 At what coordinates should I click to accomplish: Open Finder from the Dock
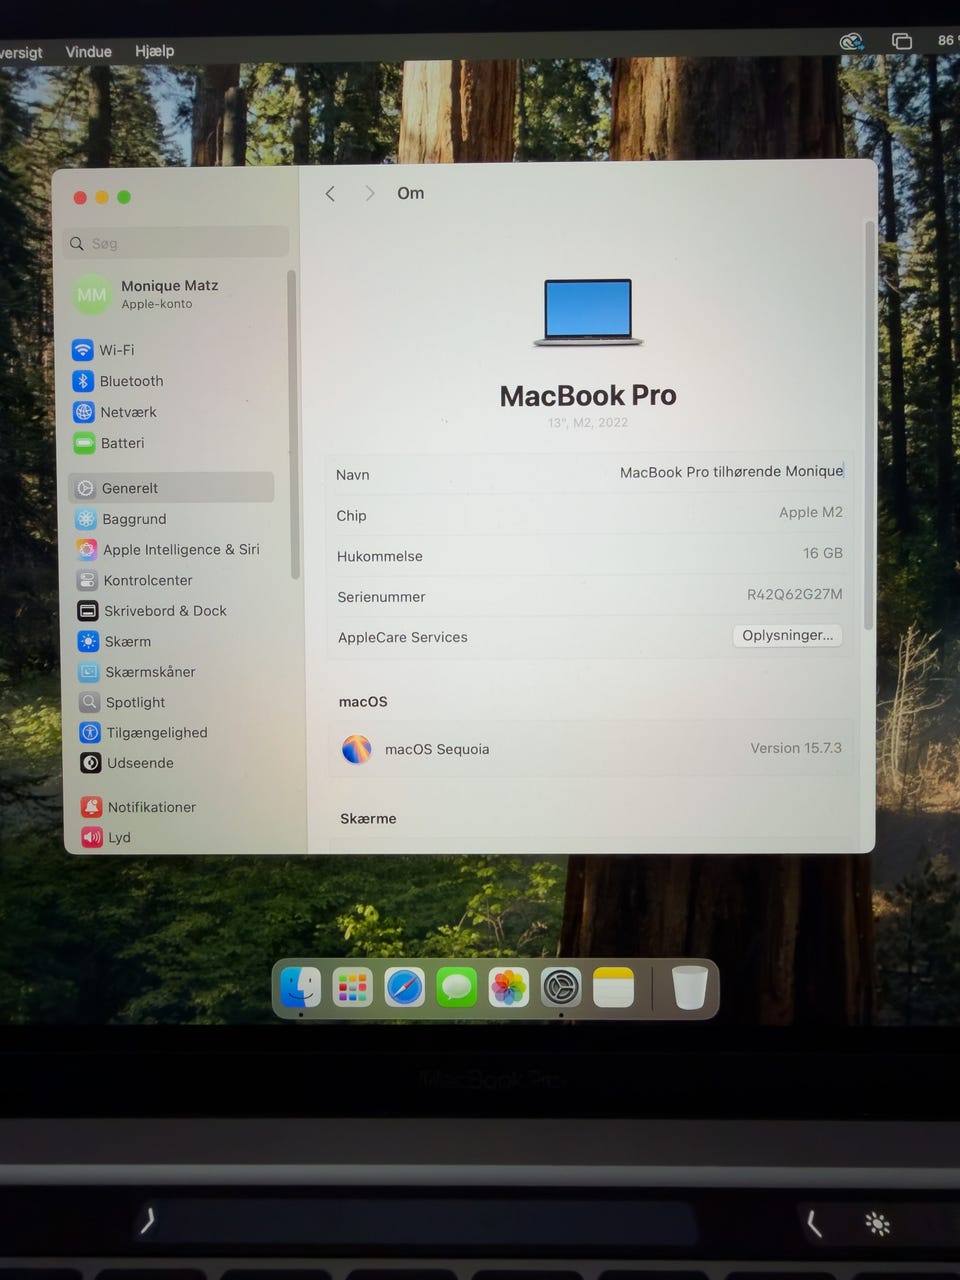coord(301,988)
